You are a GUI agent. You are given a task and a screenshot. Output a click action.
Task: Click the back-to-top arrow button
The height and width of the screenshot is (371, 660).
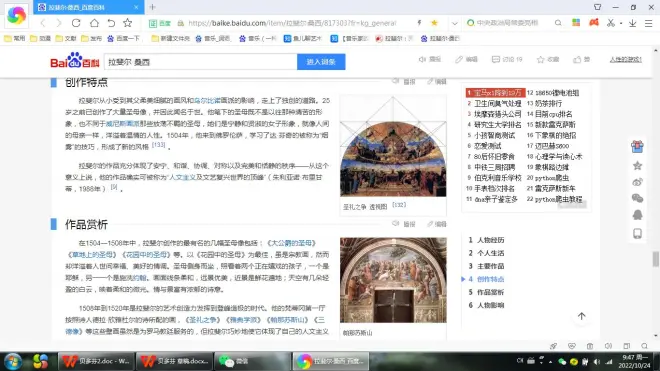tap(581, 316)
